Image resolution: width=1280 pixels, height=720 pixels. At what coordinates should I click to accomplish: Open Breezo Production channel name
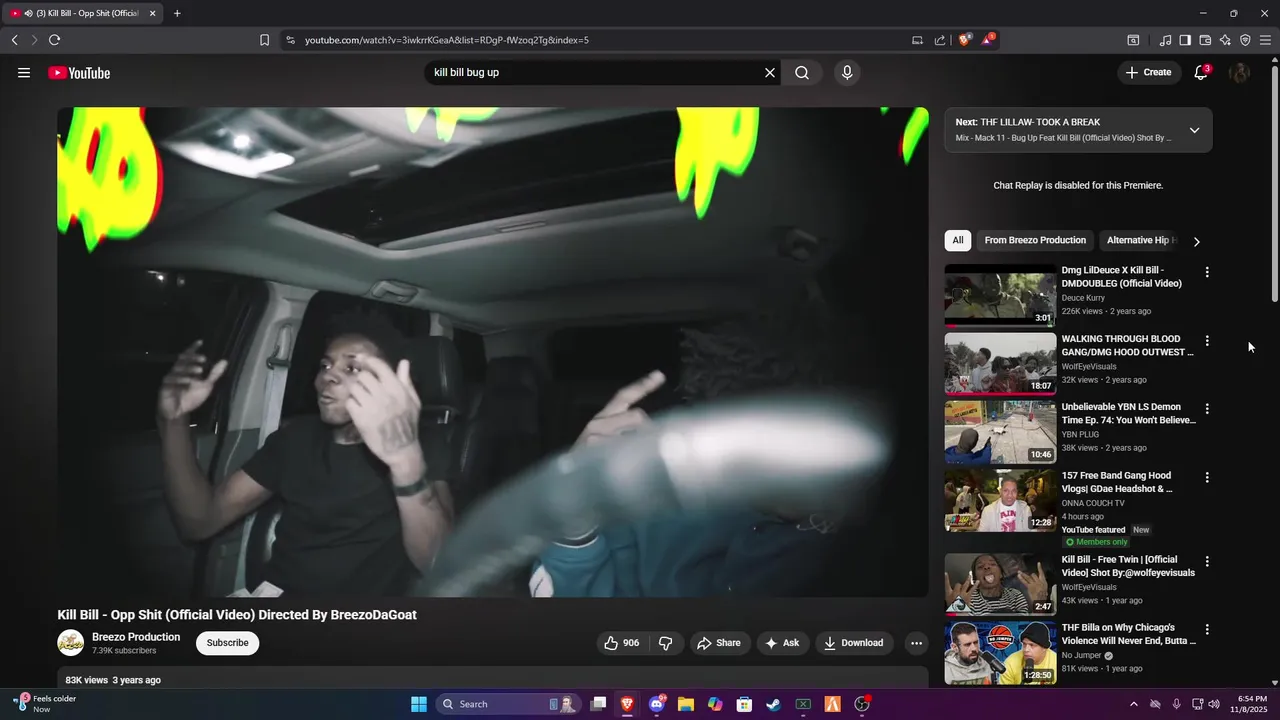click(x=136, y=637)
